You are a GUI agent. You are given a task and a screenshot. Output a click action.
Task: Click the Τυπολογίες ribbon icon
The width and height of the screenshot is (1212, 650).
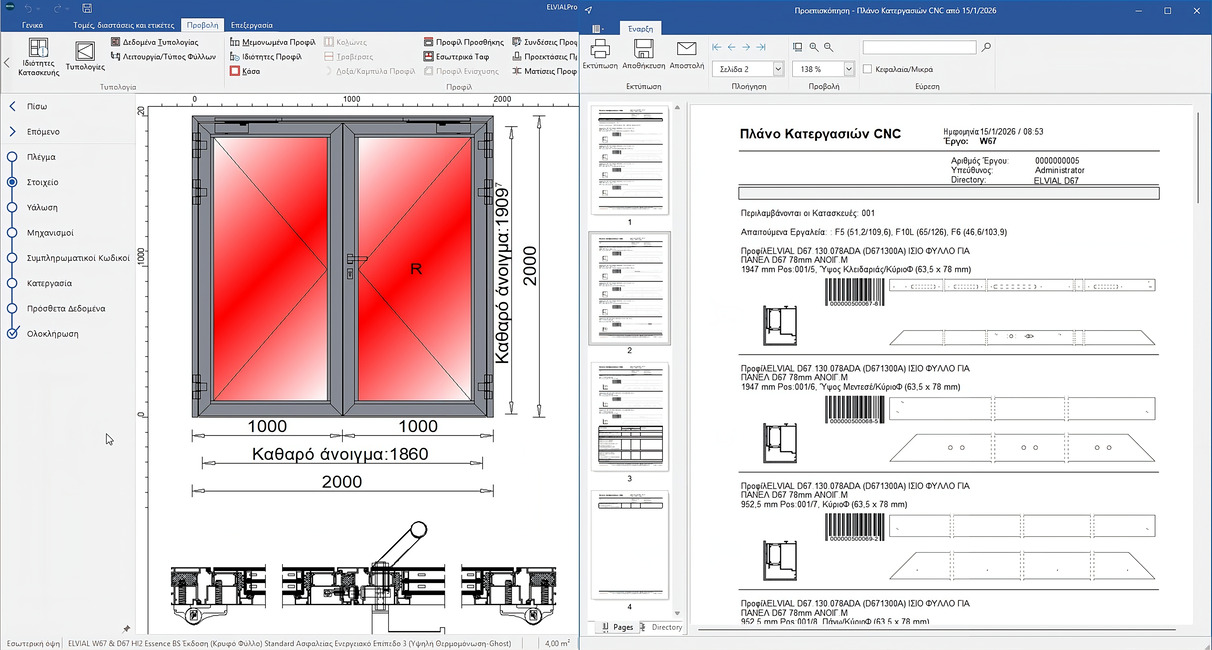(86, 51)
